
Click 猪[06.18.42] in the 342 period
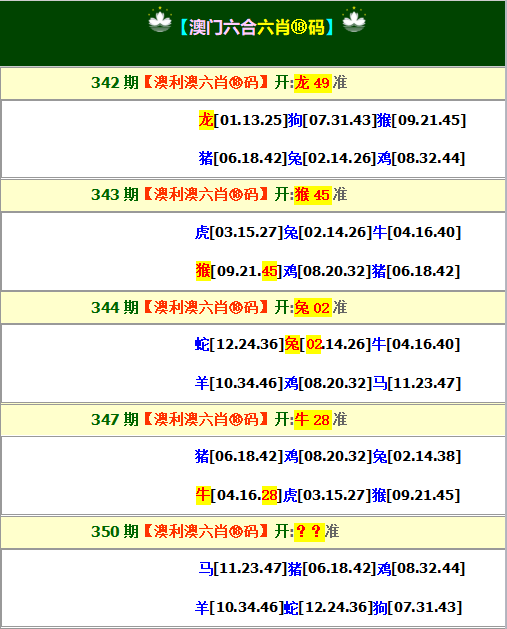click(x=243, y=158)
